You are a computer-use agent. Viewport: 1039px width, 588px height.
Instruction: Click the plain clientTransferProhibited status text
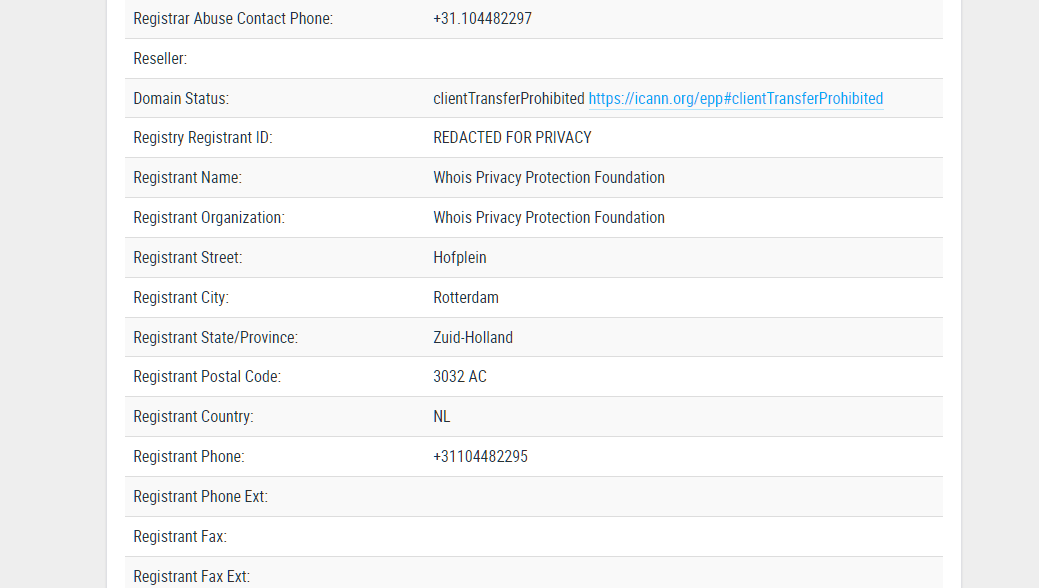point(508,98)
